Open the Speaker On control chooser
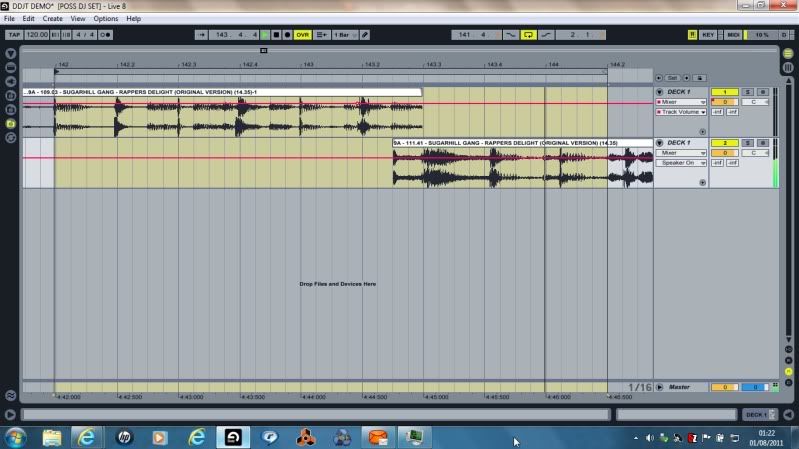This screenshot has width=799, height=449. coord(681,162)
